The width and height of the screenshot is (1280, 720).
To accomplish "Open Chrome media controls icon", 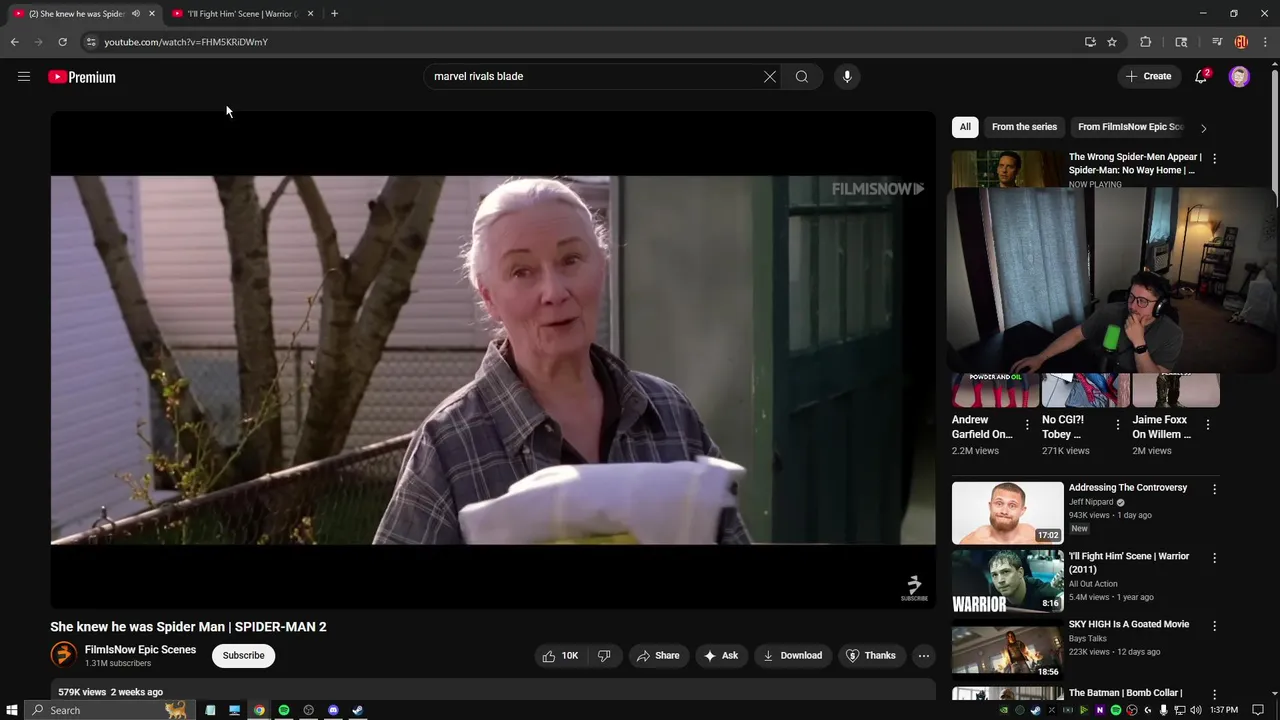I will coord(1217,42).
